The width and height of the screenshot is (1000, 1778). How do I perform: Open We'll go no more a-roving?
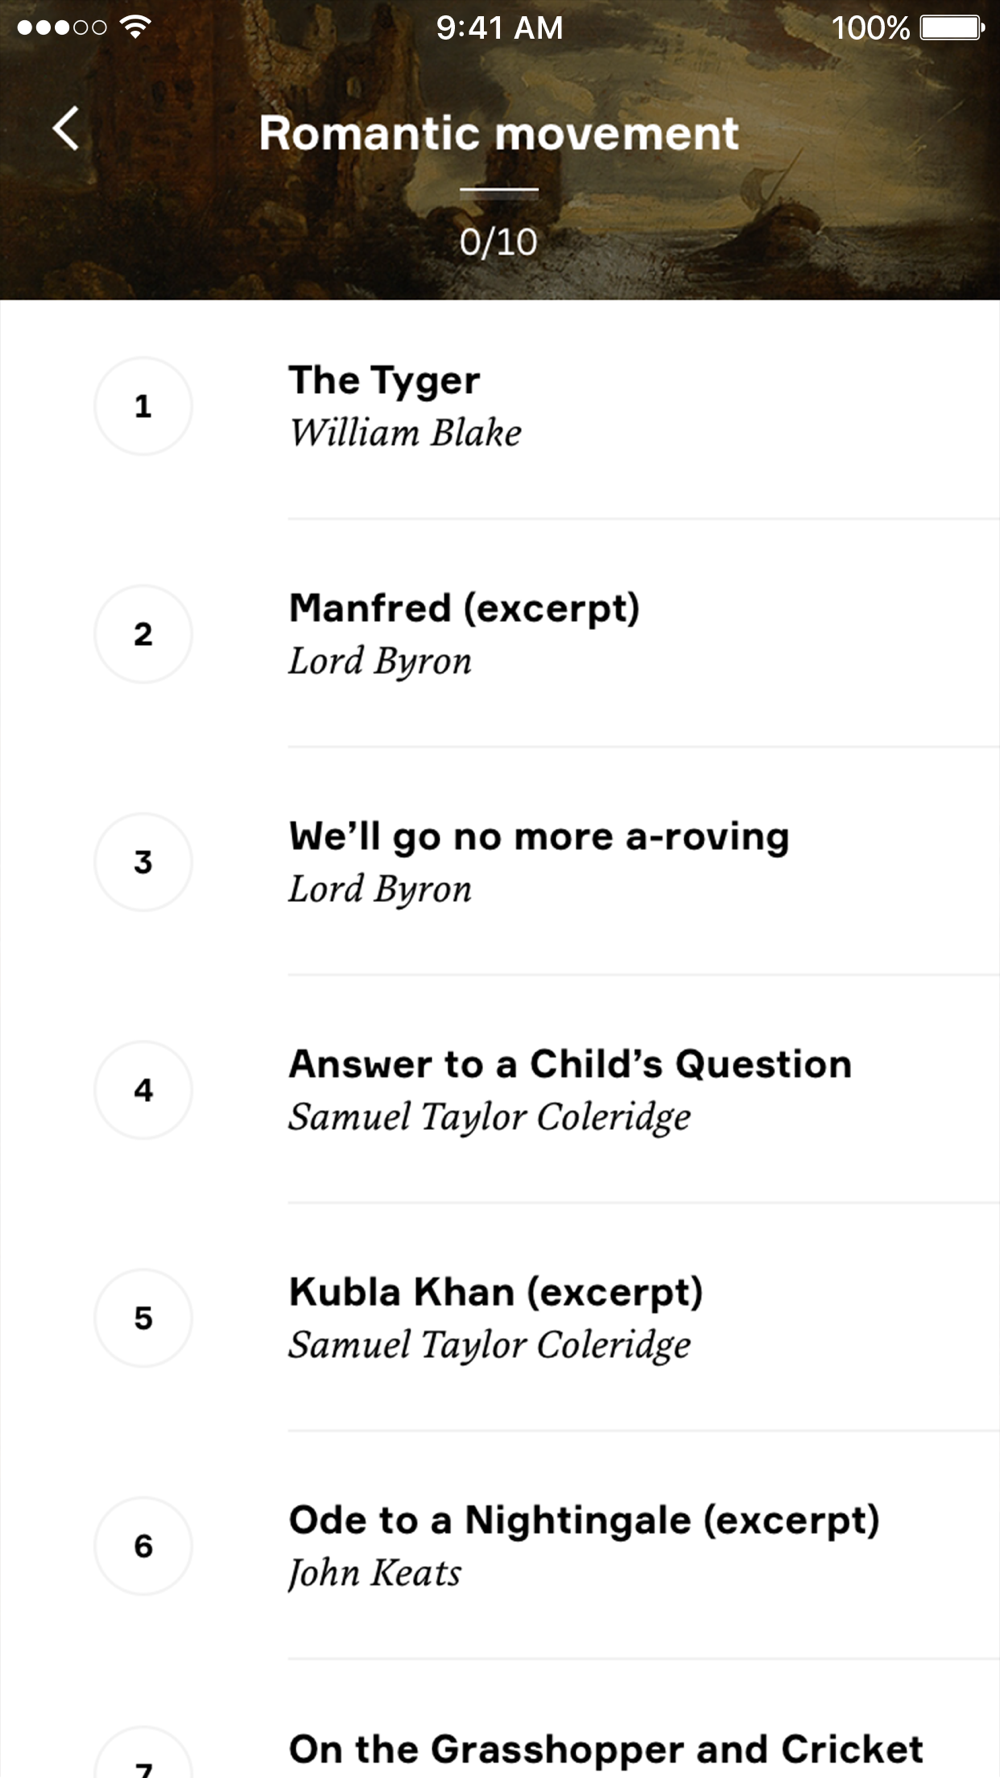500,862
